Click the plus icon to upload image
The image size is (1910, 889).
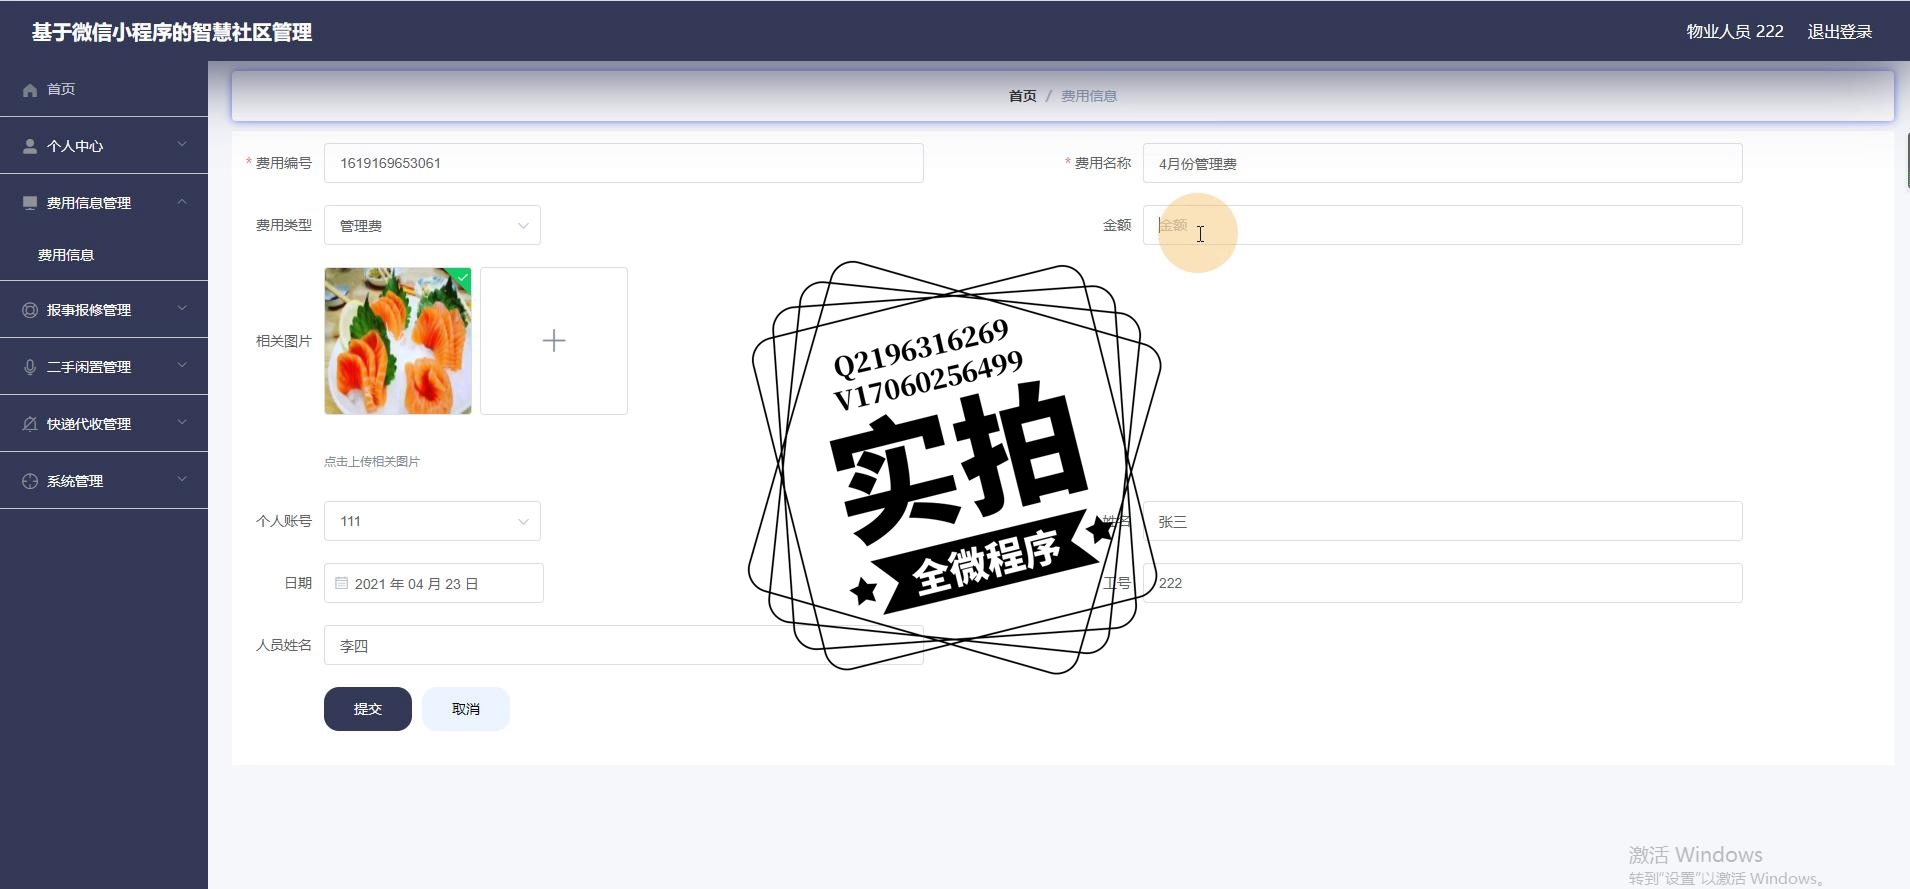554,341
